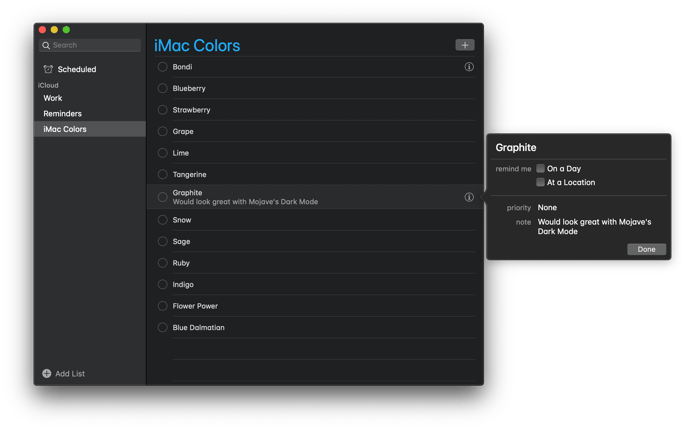Select the Ruby reminder text

coord(181,263)
